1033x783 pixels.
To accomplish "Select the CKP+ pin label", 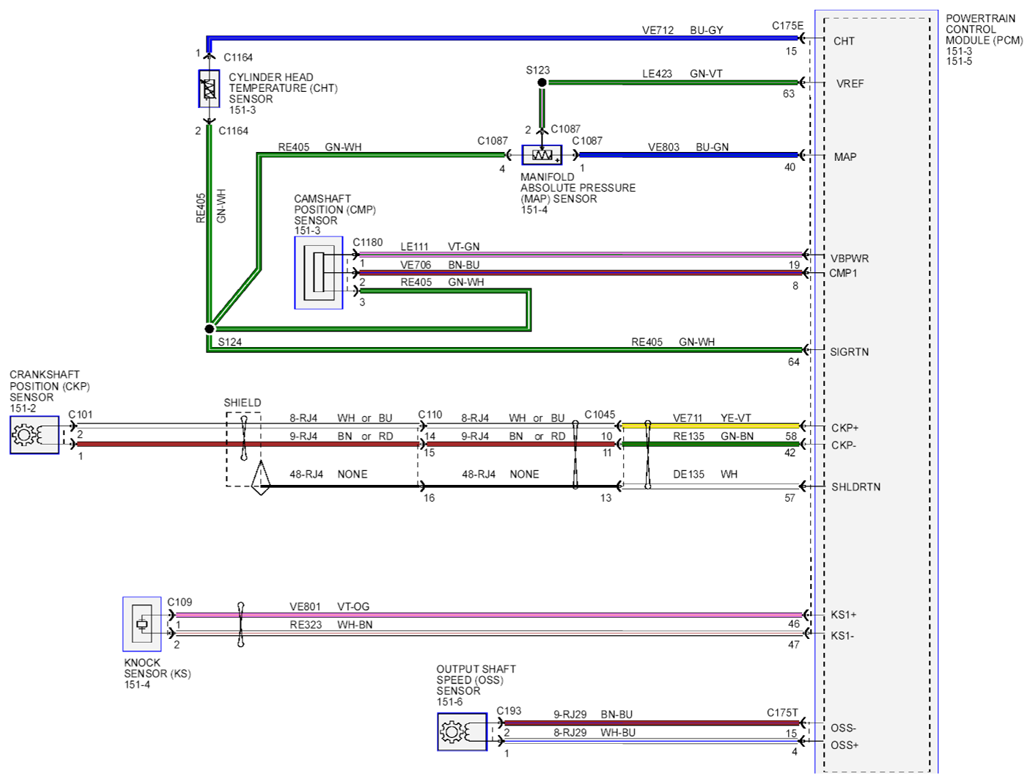I will click(x=845, y=428).
